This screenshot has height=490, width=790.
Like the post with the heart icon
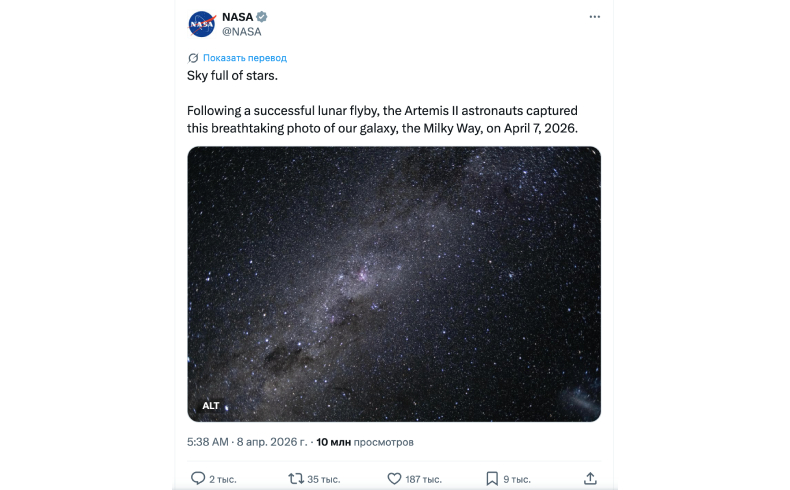[394, 478]
